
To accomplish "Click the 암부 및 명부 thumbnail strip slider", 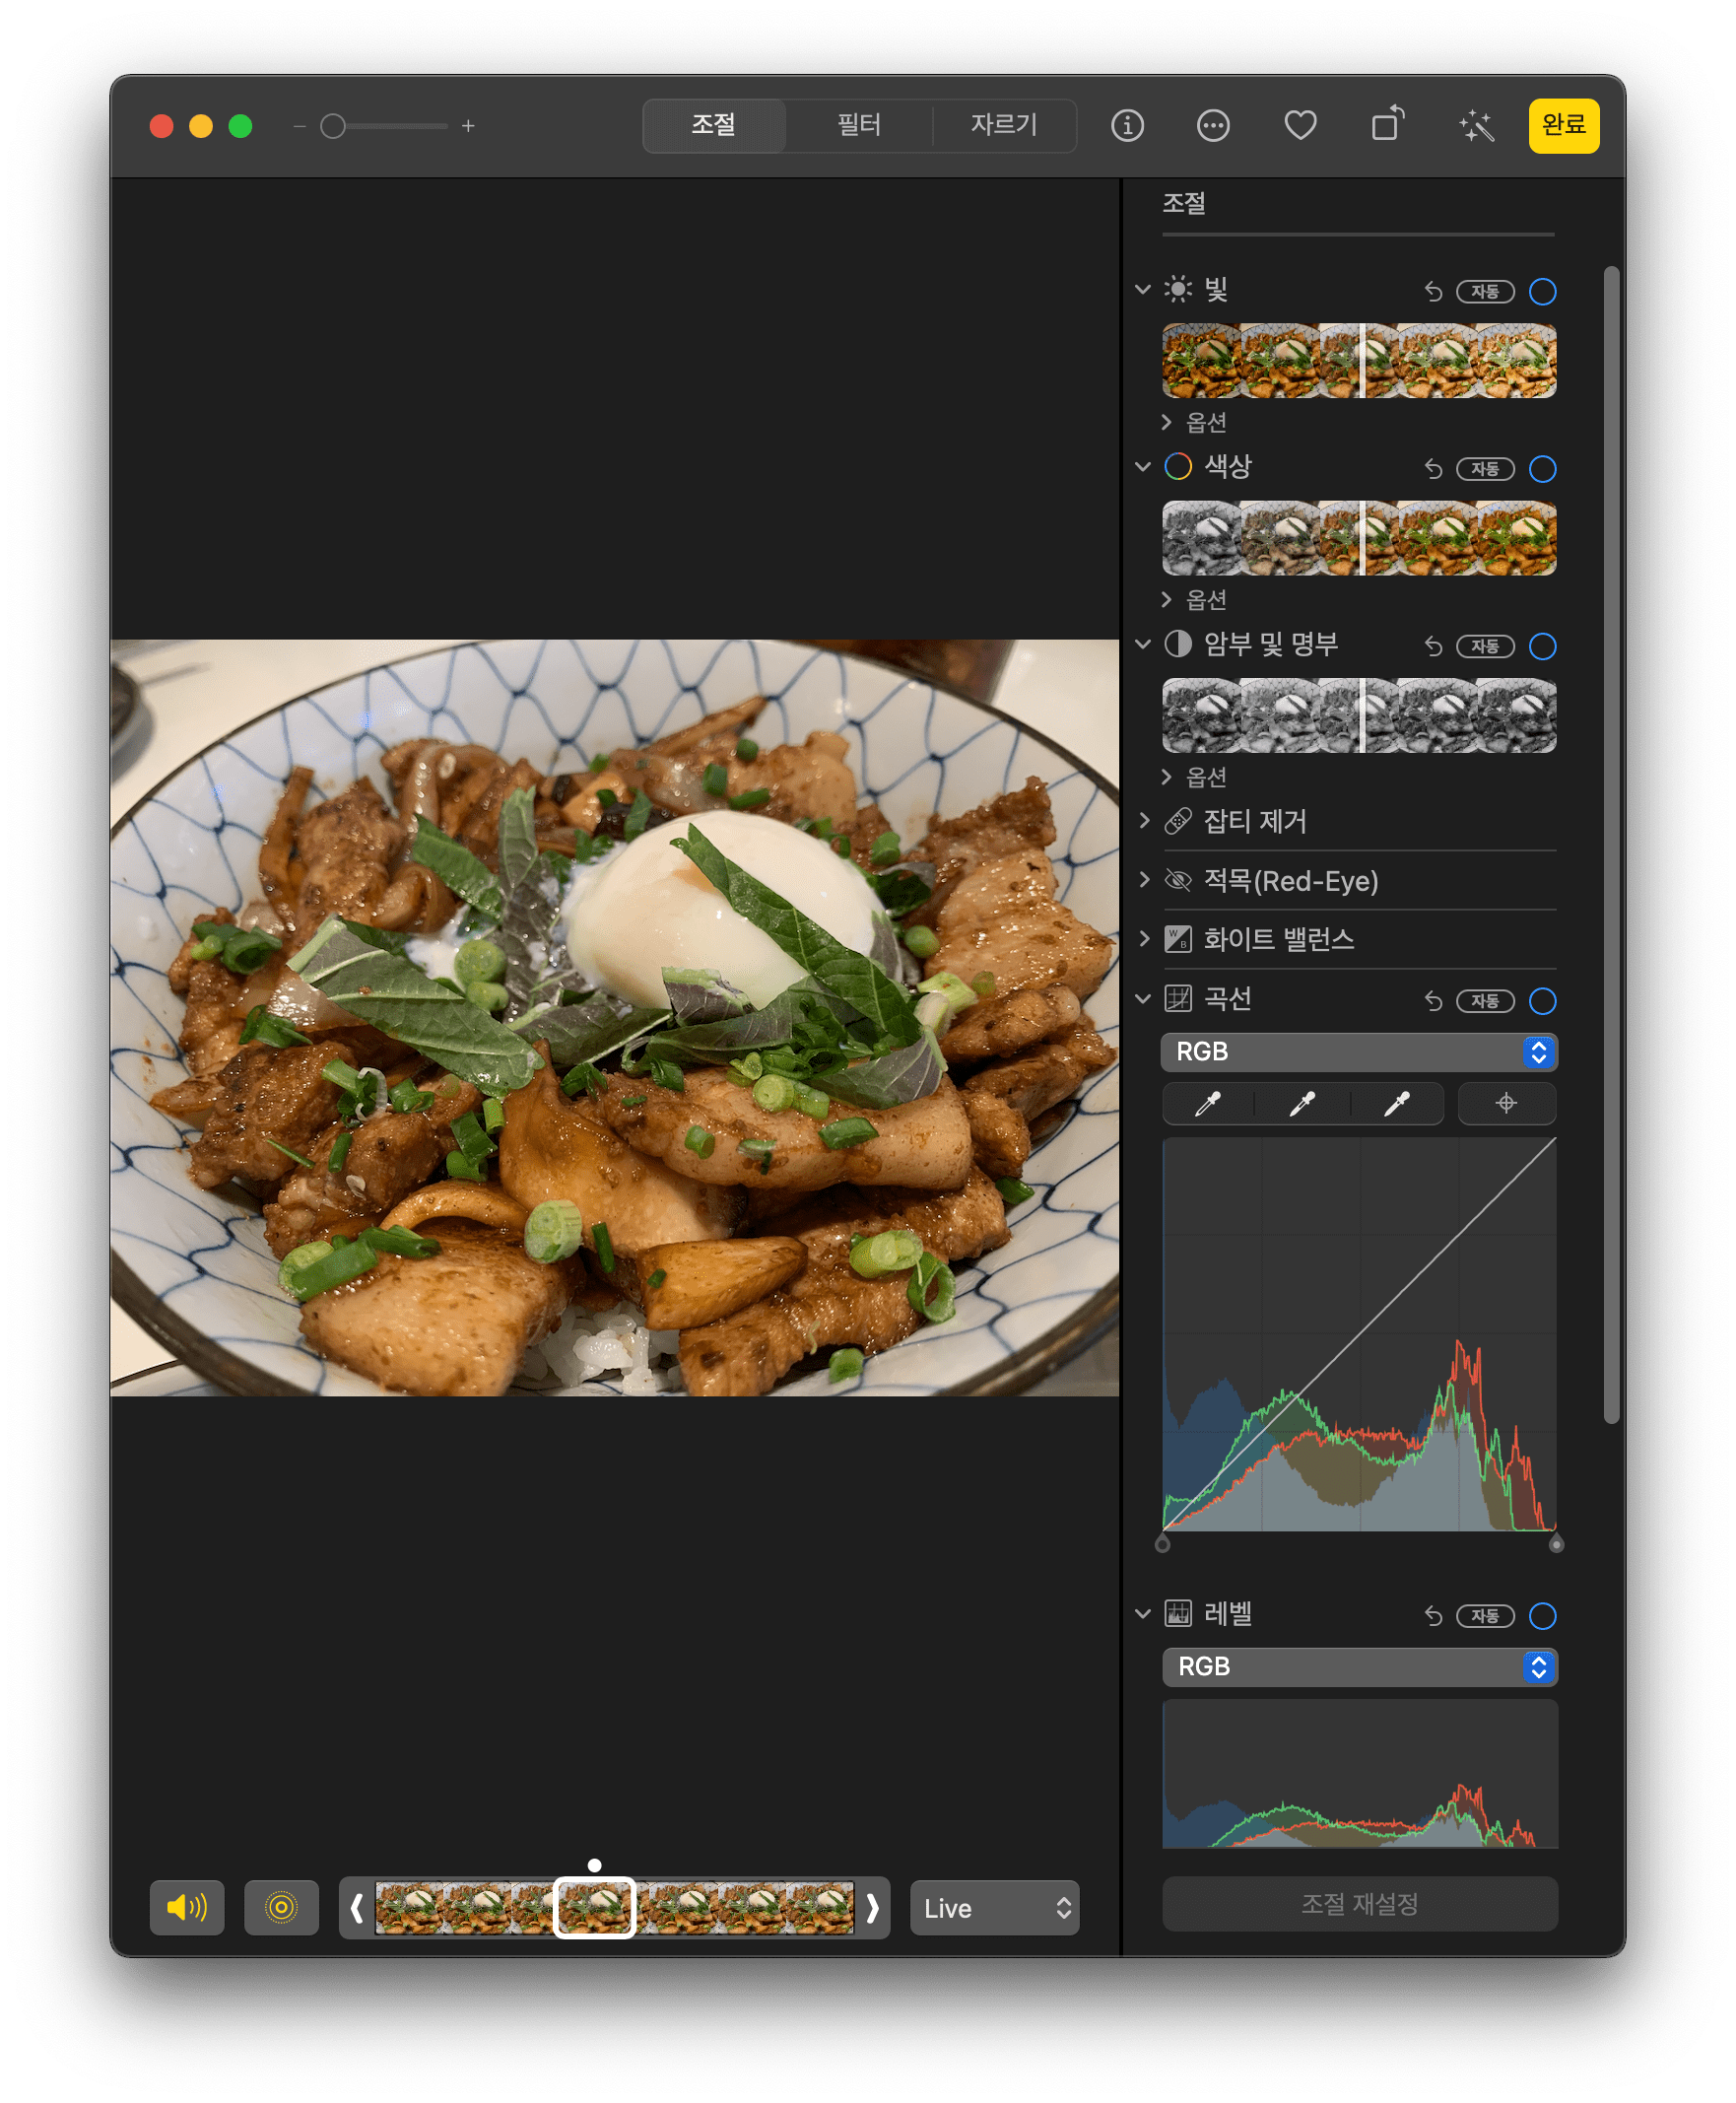I will 1359,716.
